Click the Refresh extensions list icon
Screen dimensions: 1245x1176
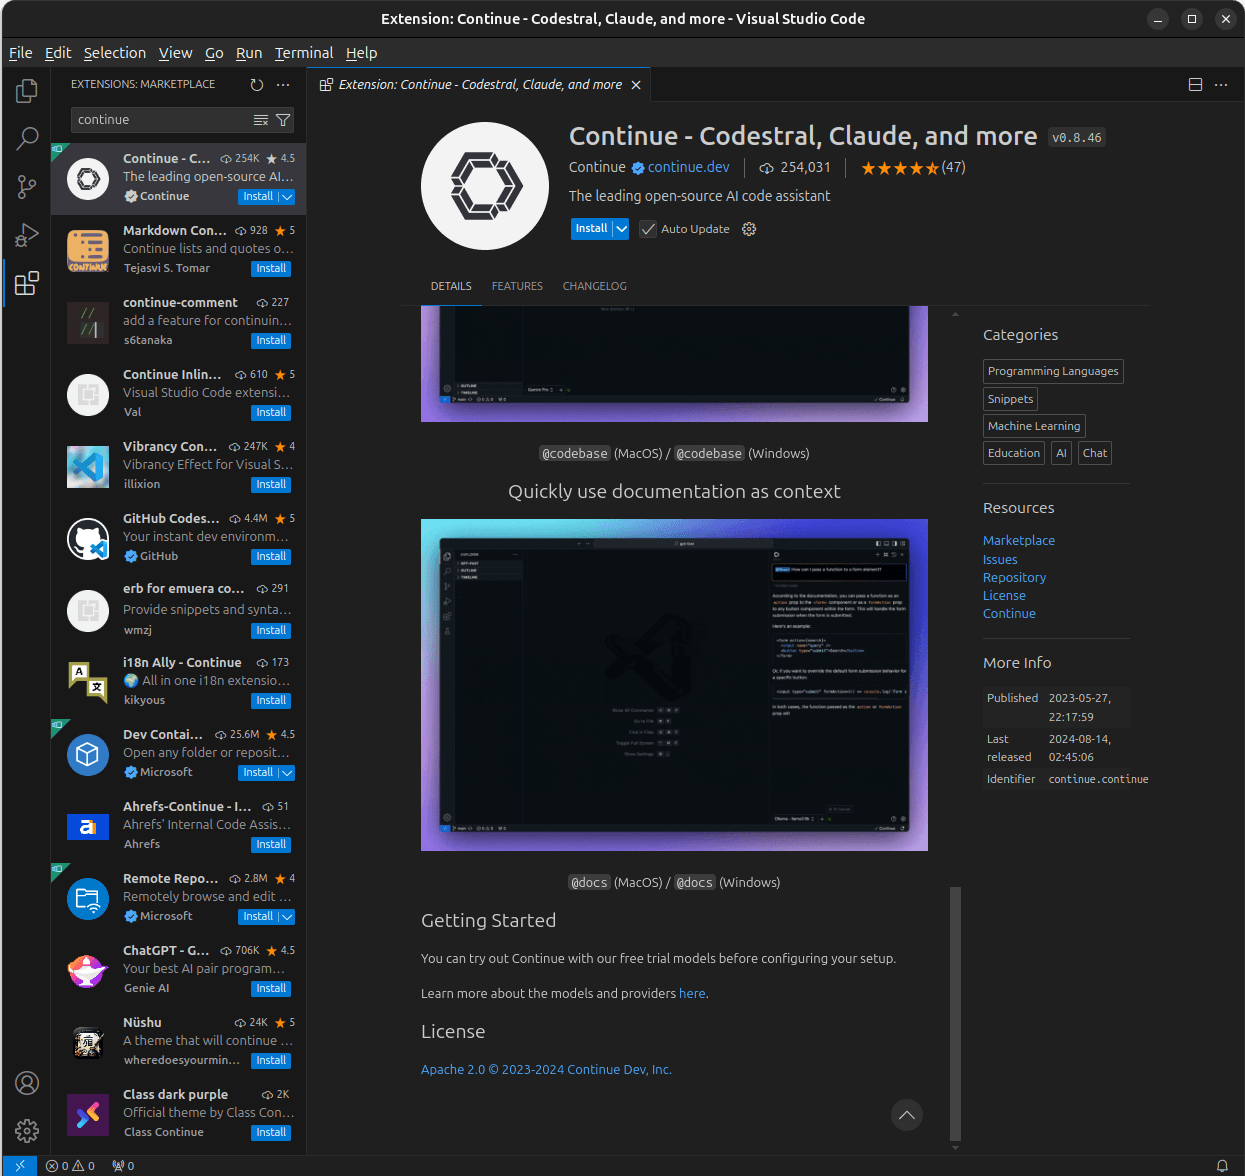click(257, 85)
